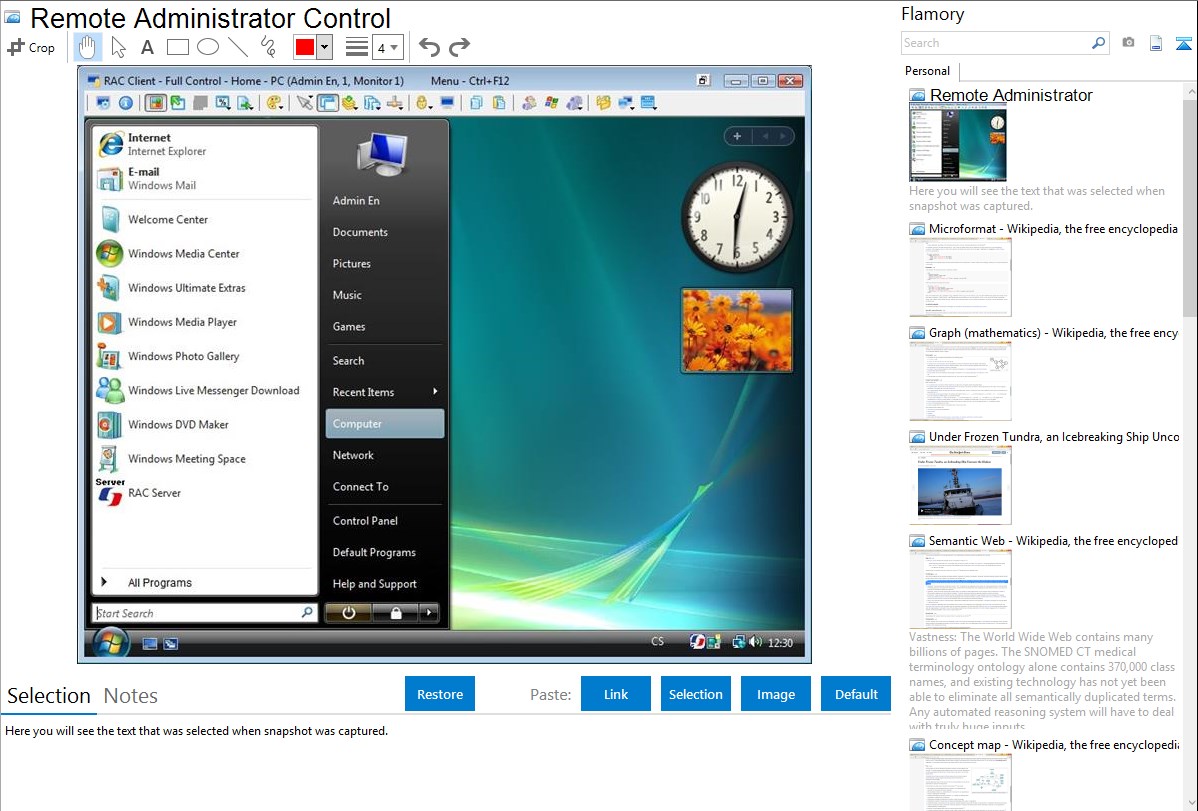Open the Personal tab
The image size is (1198, 811).
coord(927,71)
